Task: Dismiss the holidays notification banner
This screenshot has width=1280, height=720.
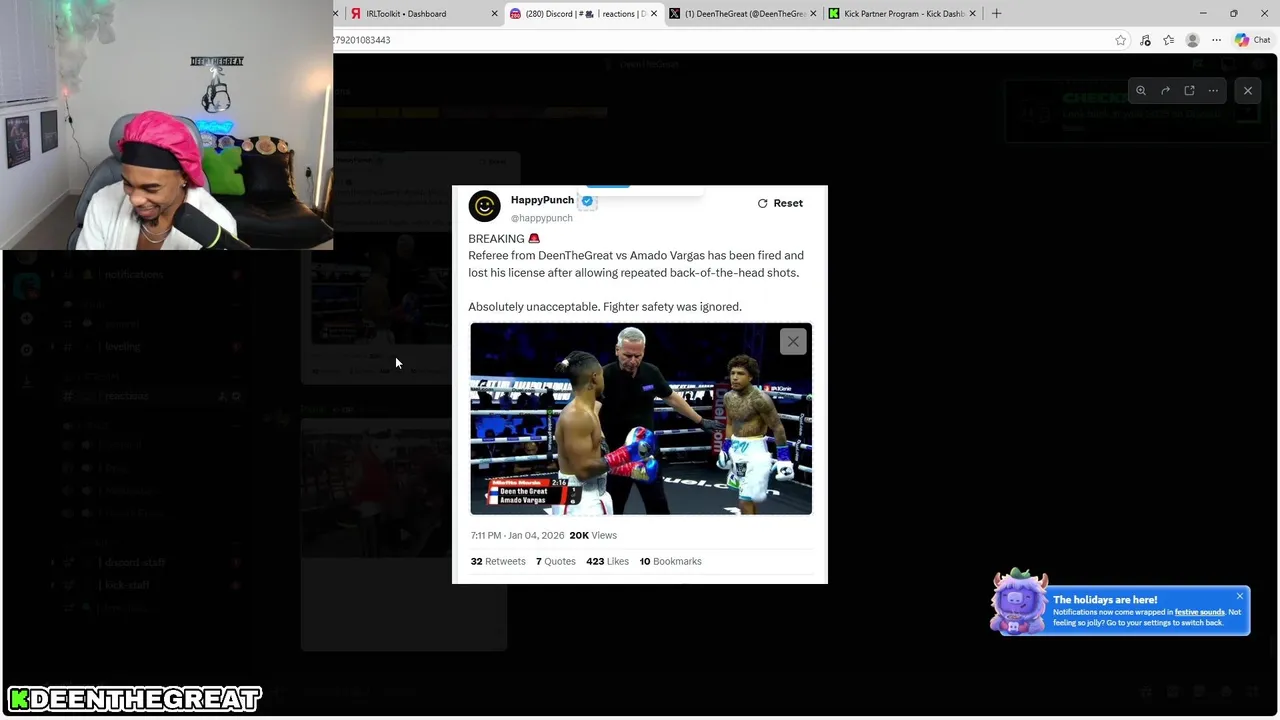Action: click(1239, 597)
